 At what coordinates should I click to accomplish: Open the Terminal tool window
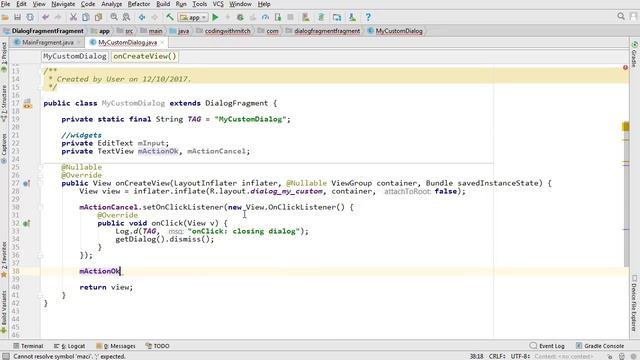pos(28,346)
